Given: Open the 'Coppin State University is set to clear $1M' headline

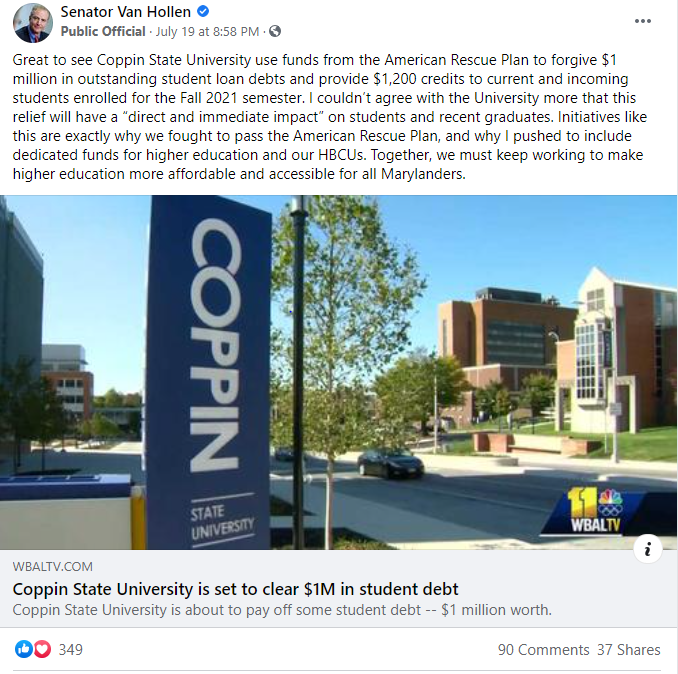Looking at the screenshot, I should [235, 589].
